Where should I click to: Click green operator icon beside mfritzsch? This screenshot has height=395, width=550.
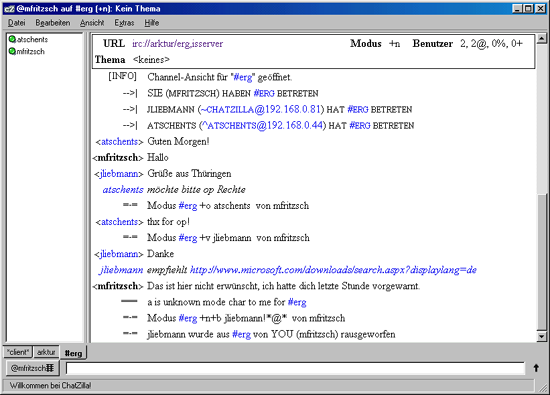pyautogui.click(x=12, y=51)
